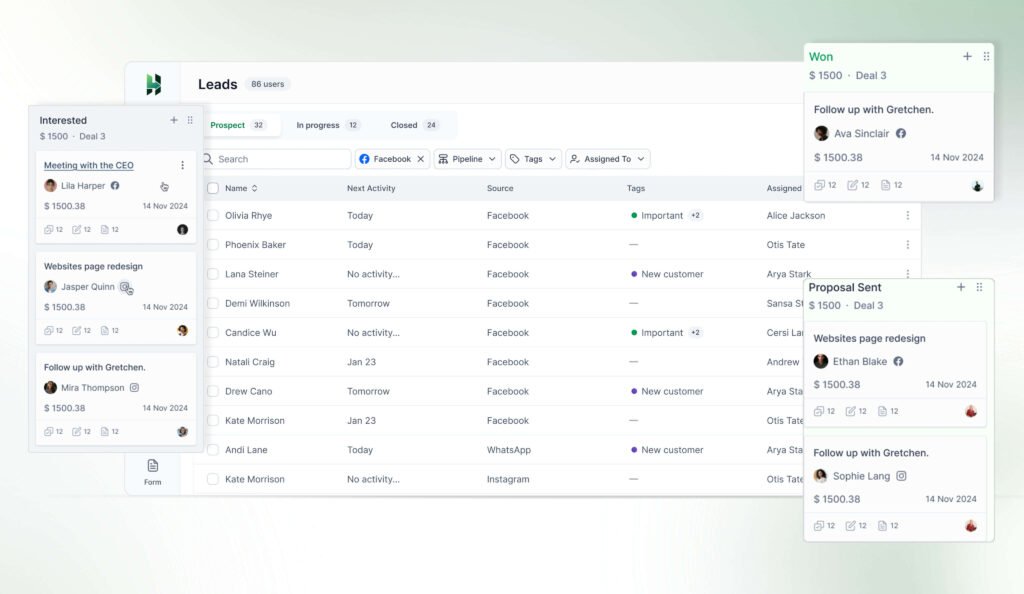Screen dimensions: 1024x594
Task: Open the Meeting with the CEO deal link
Action: pos(90,164)
